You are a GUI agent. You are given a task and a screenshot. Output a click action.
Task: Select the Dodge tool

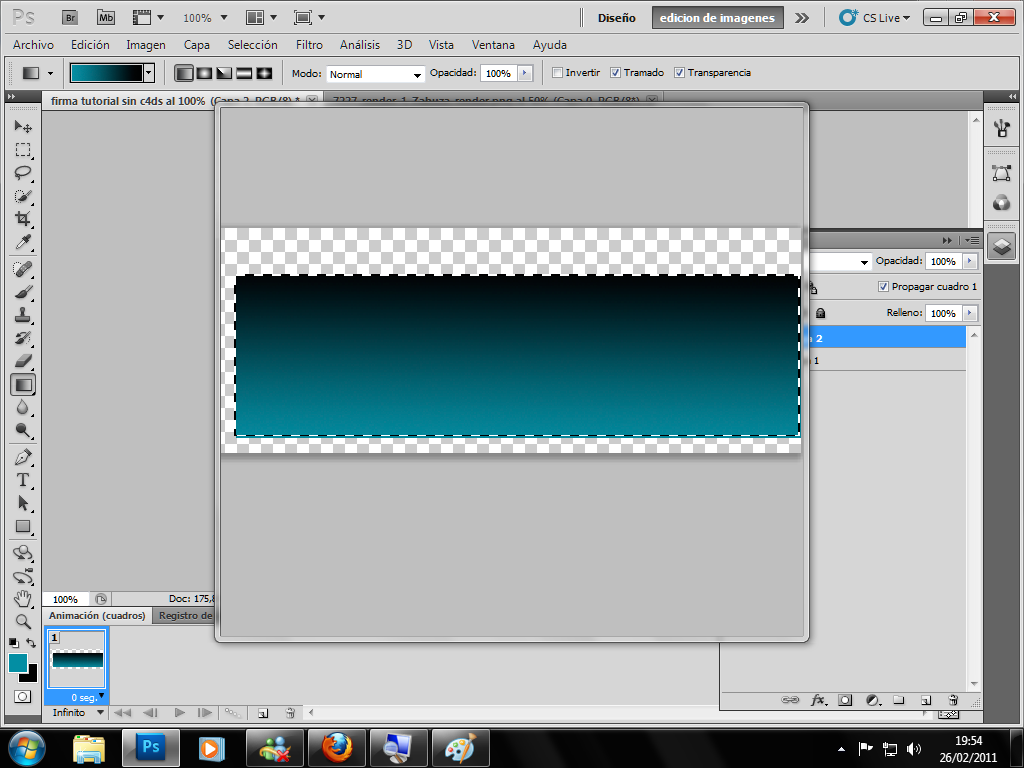point(23,430)
